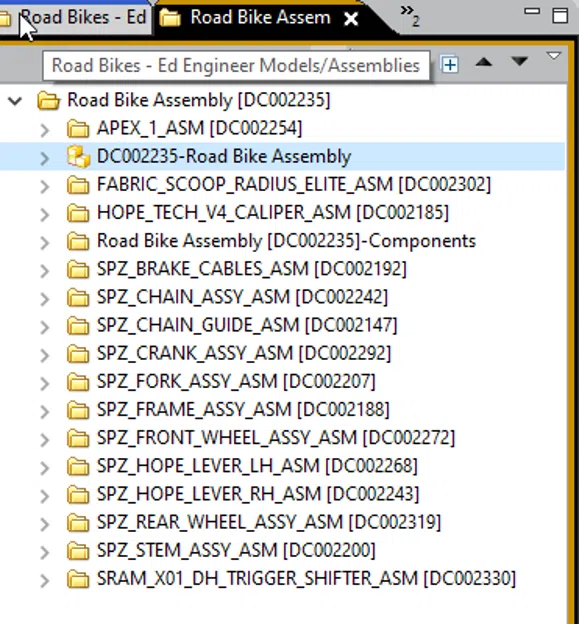Expand SPZ_STEM_ASSY_ASM node
The height and width of the screenshot is (625, 579).
[45, 552]
